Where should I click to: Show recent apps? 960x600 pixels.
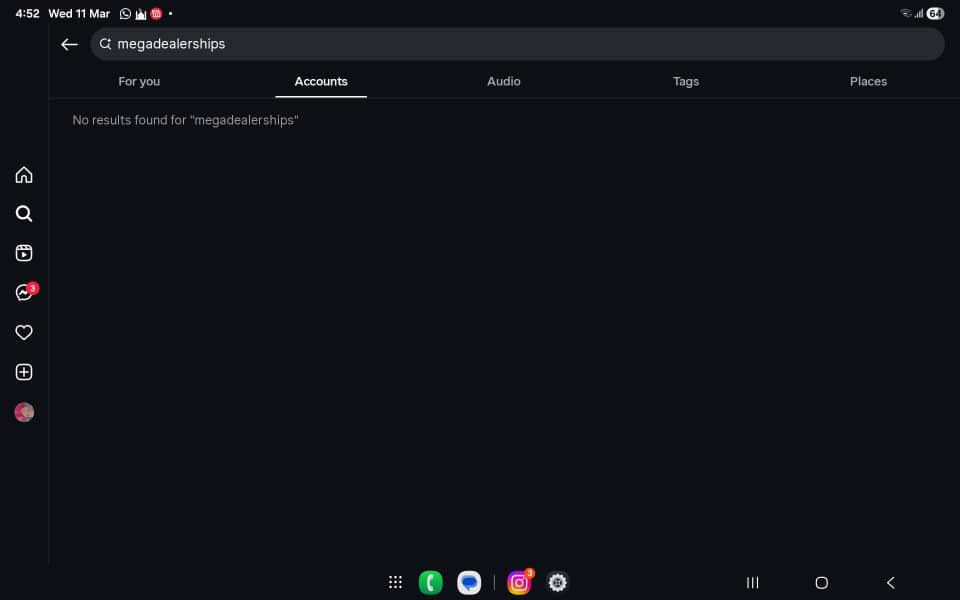point(752,583)
